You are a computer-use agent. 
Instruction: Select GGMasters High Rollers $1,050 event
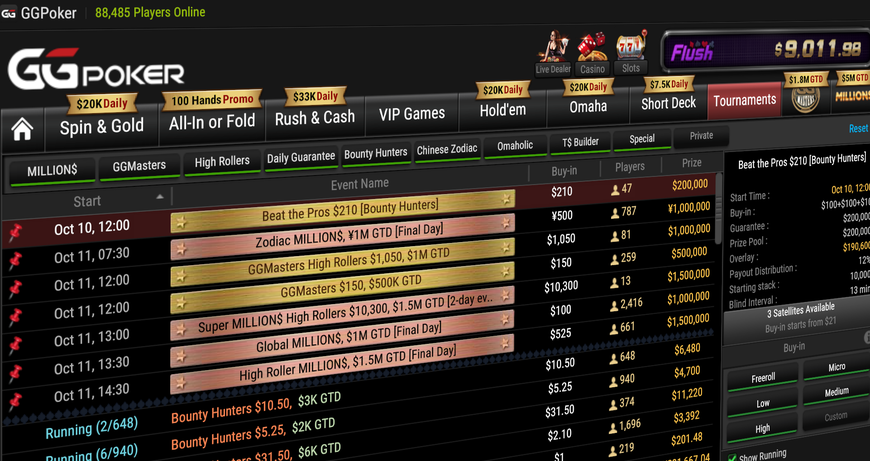pyautogui.click(x=343, y=262)
